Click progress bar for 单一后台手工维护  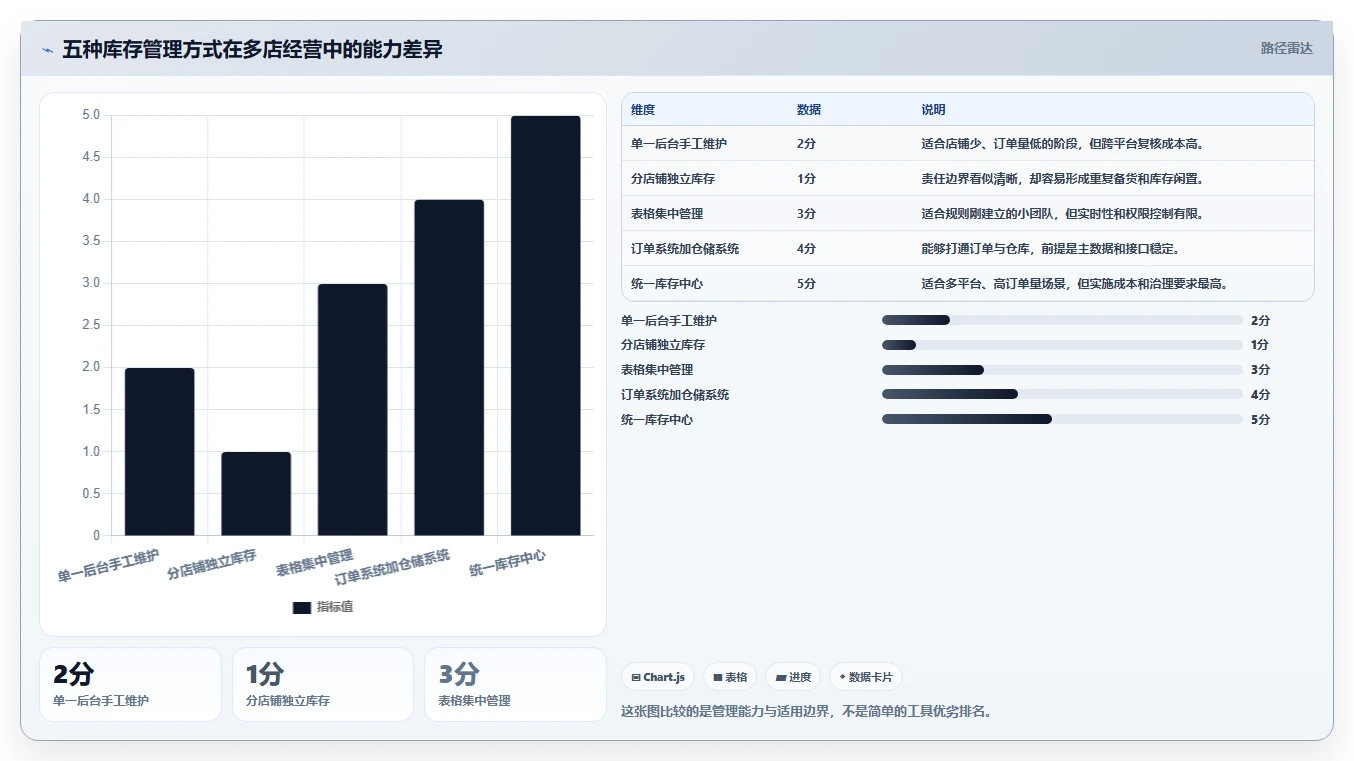1062,320
